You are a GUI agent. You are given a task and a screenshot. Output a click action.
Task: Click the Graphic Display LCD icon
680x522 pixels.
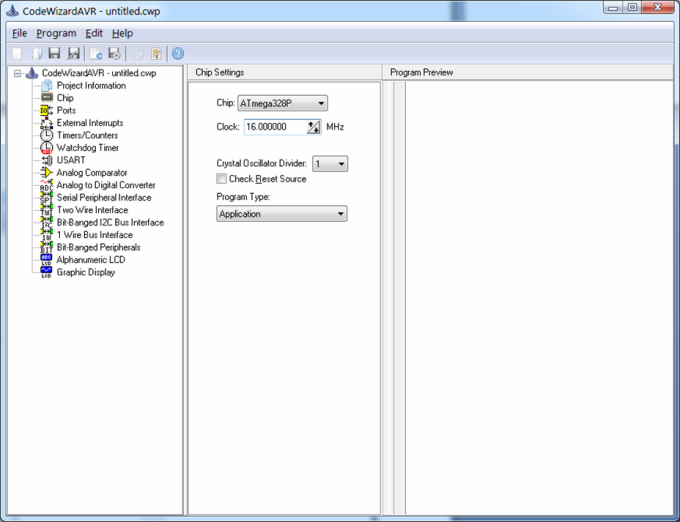(x=46, y=272)
